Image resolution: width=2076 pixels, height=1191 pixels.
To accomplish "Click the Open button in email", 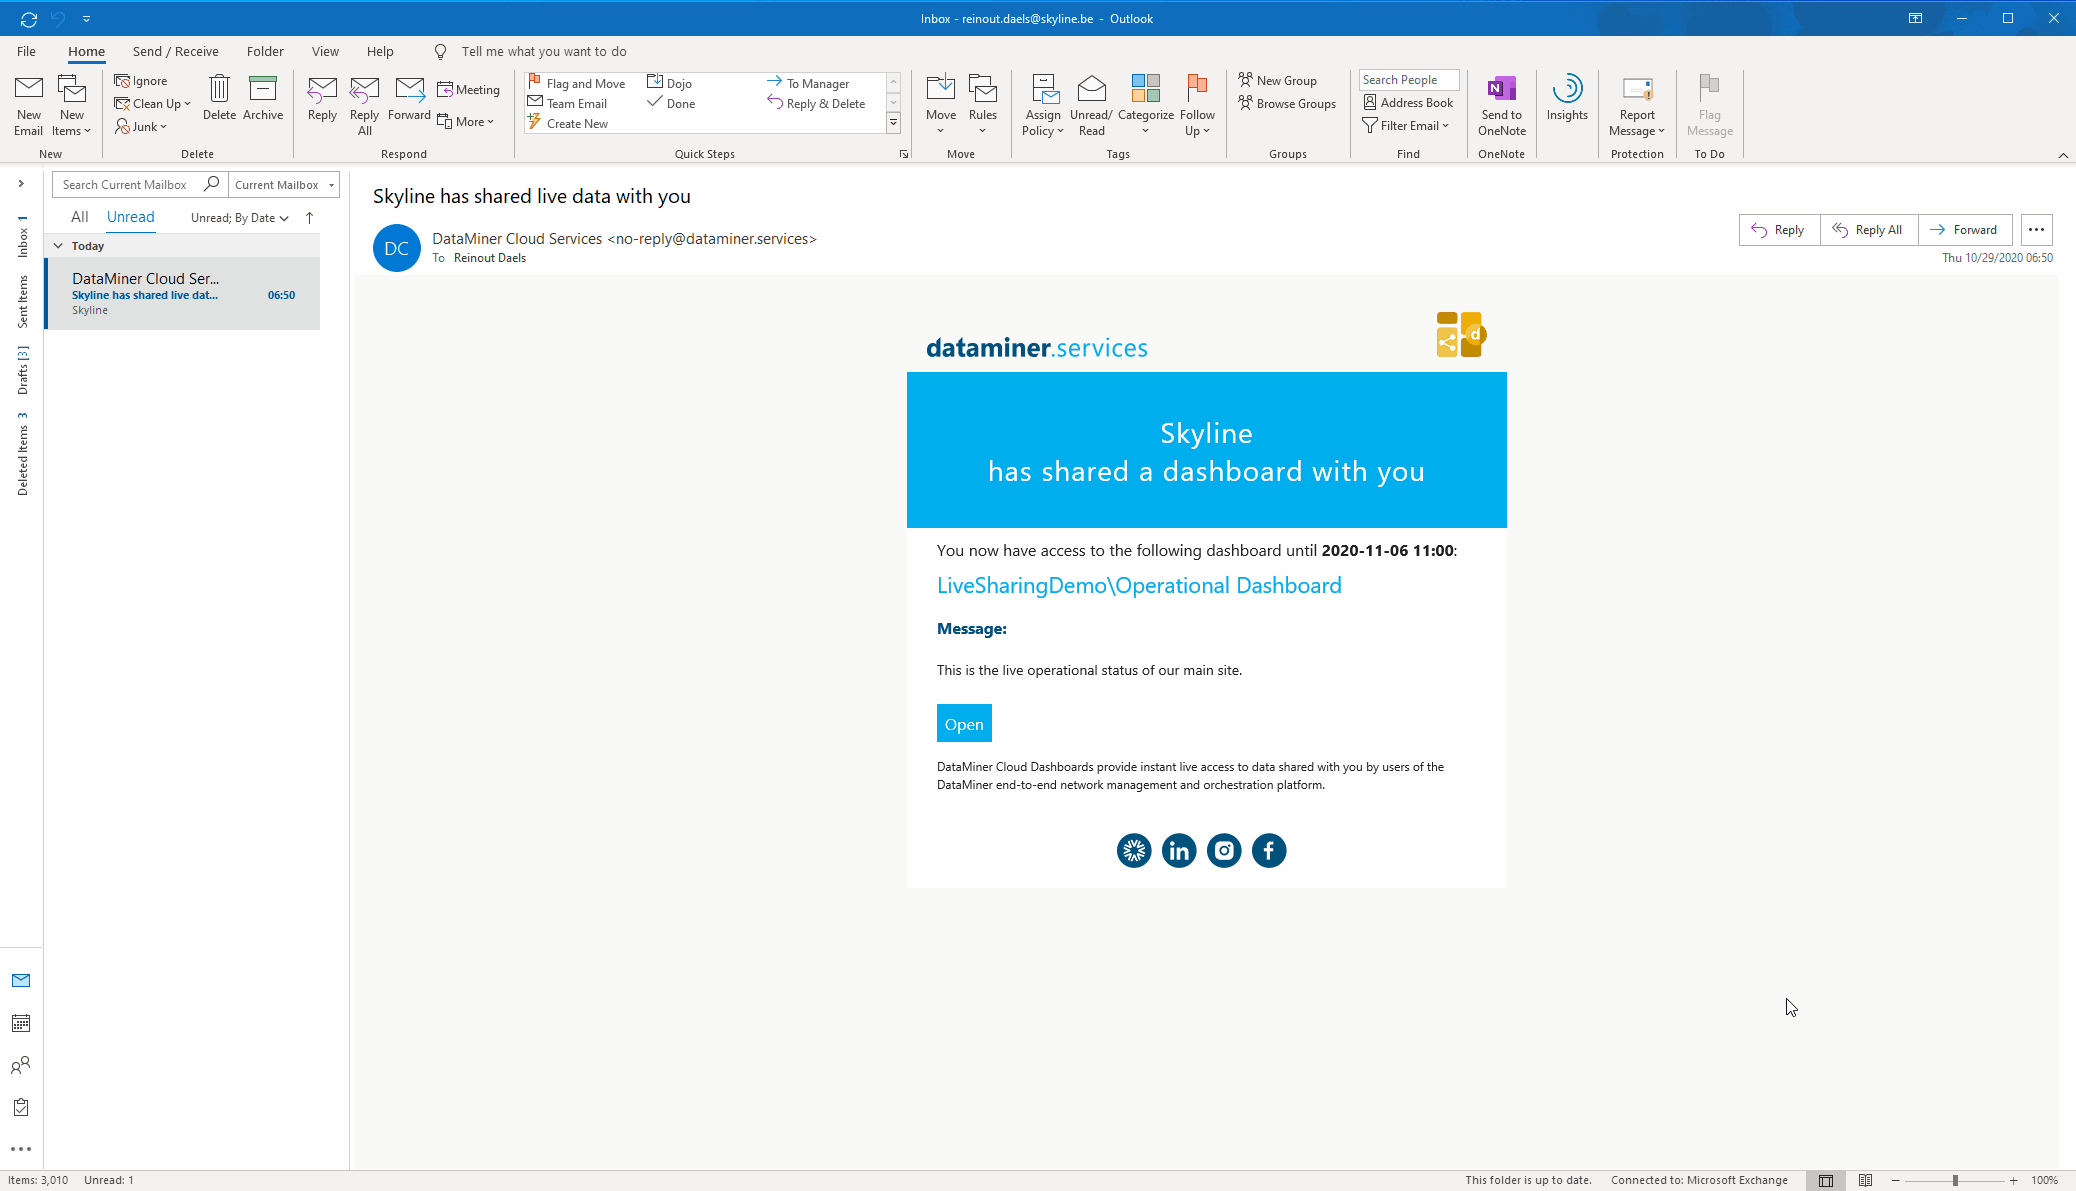I will click(x=964, y=724).
